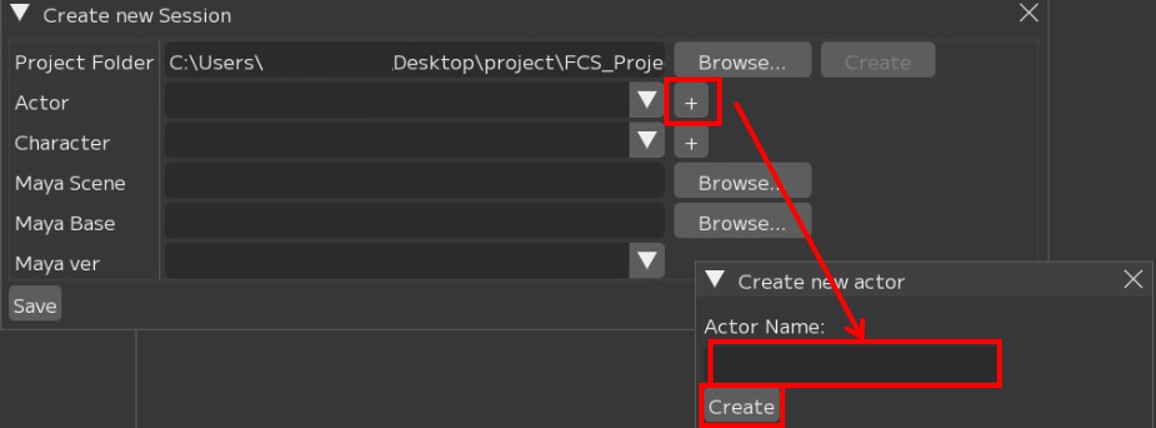This screenshot has height=428, width=1156.
Task: Open the Character dropdown arrow
Action: click(647, 142)
